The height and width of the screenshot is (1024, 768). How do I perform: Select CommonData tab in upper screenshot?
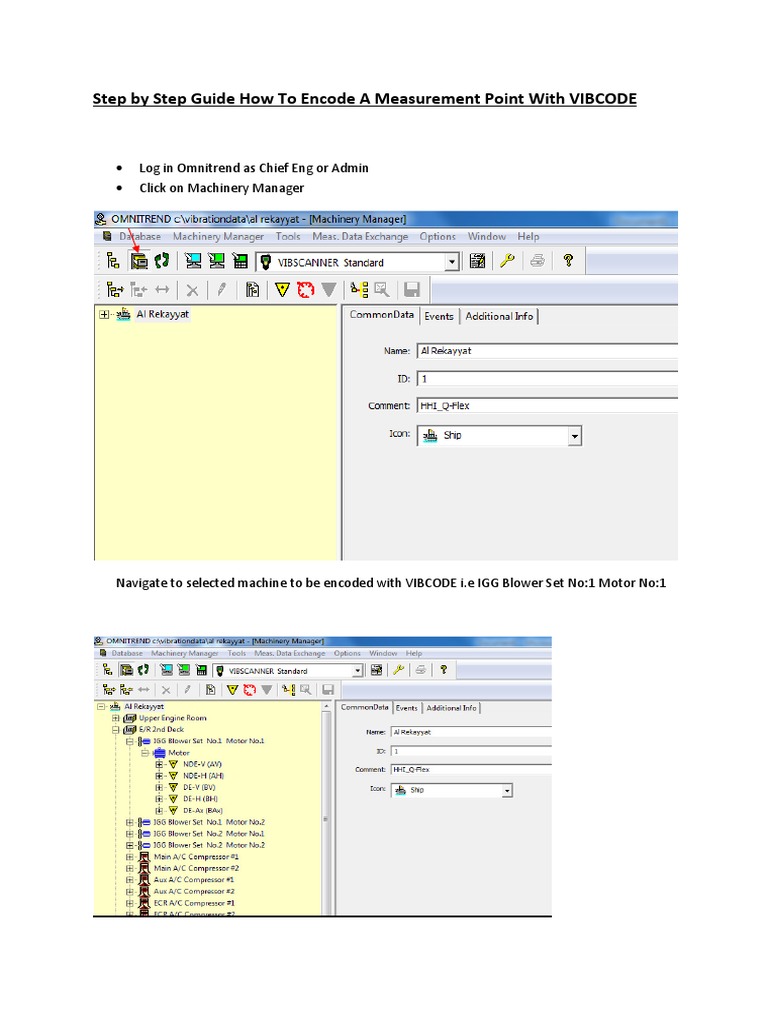click(x=381, y=315)
